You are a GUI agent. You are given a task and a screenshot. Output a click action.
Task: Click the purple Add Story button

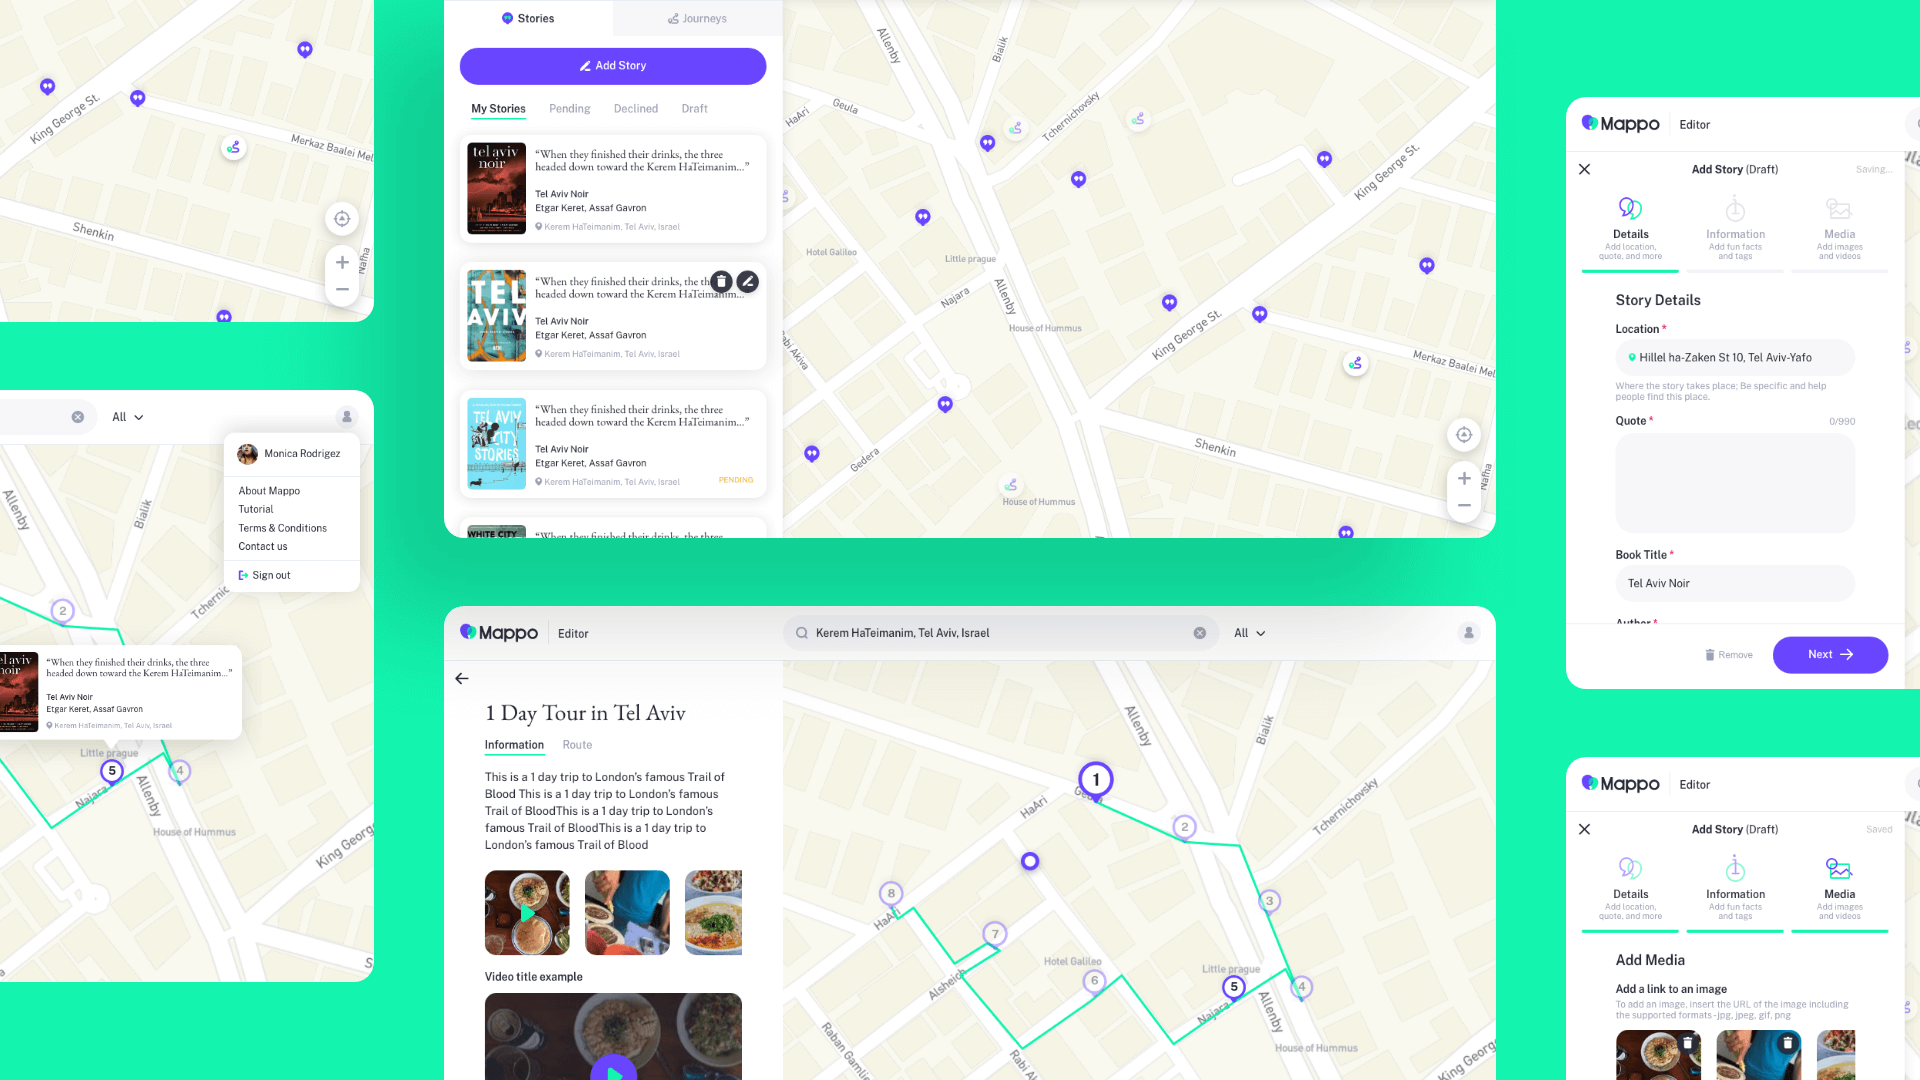[613, 66]
